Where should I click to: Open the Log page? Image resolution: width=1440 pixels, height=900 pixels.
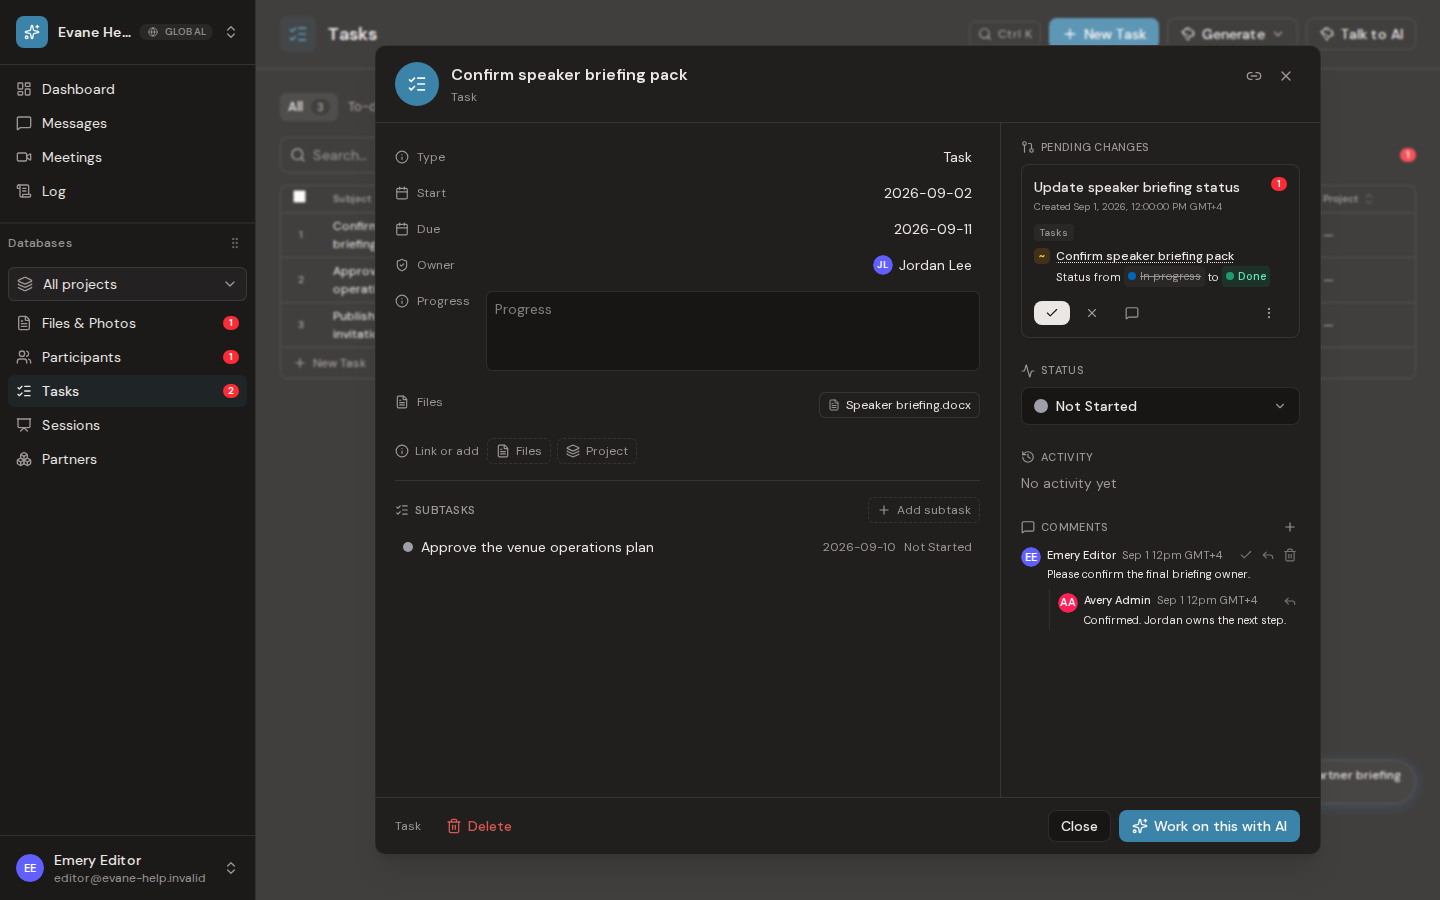[x=127, y=191]
